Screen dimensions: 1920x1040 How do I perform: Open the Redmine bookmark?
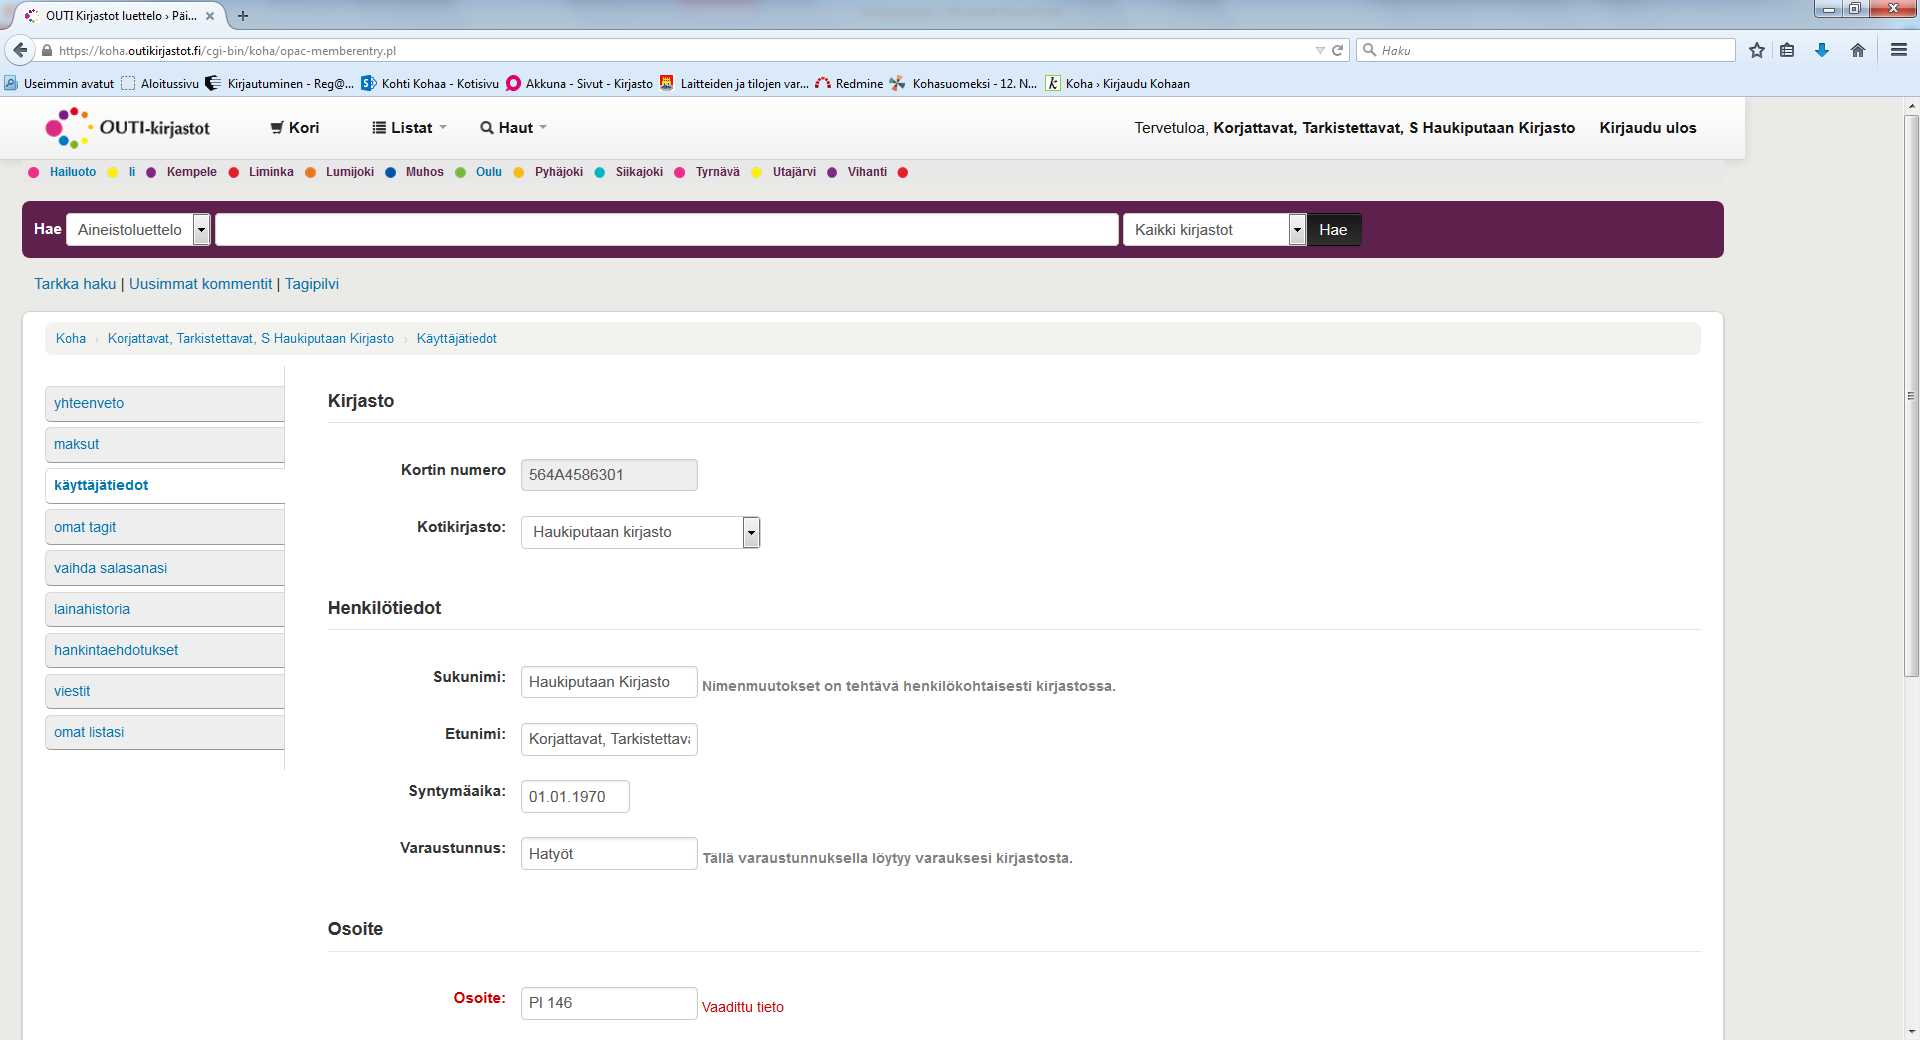(x=850, y=84)
